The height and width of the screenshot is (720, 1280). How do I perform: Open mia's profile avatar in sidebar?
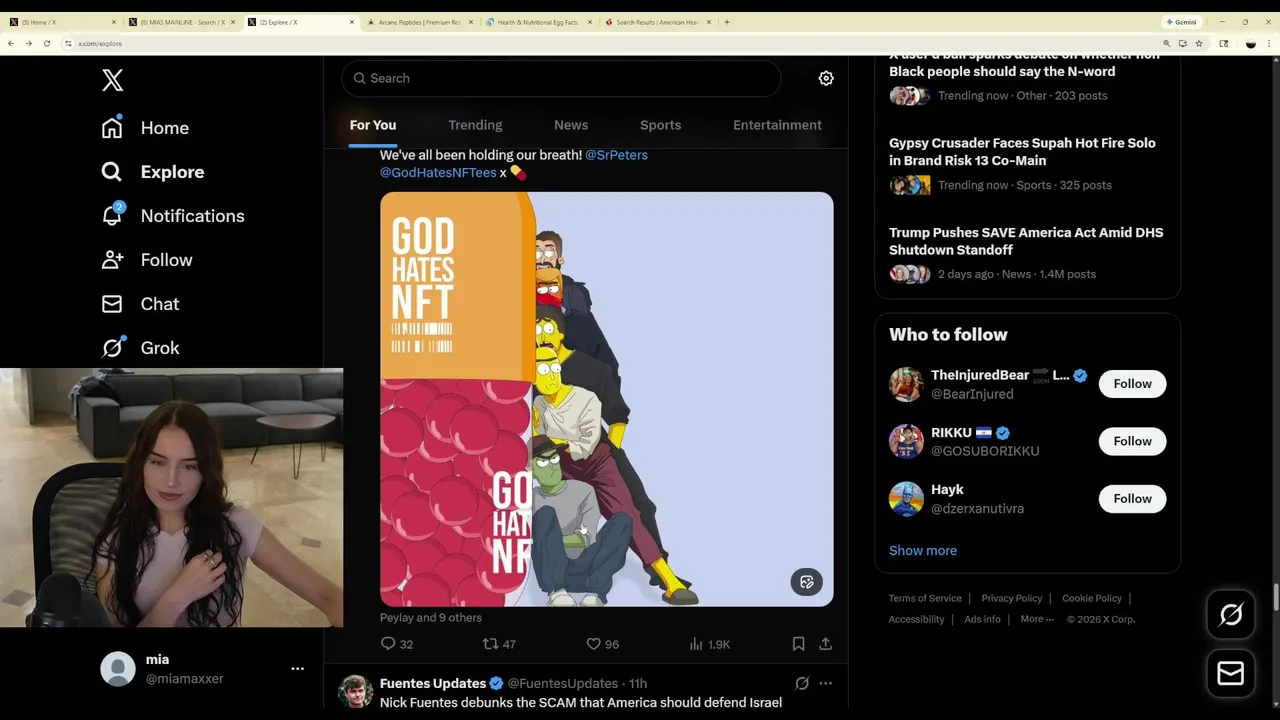click(x=118, y=669)
